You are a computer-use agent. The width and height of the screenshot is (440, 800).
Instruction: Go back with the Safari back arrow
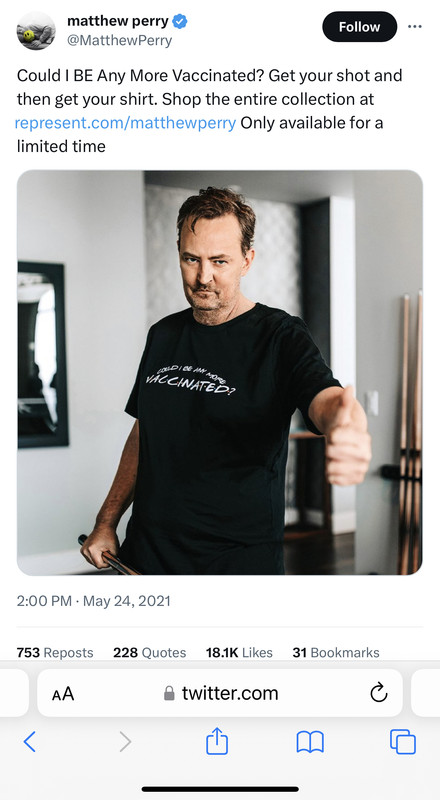click(x=30, y=741)
